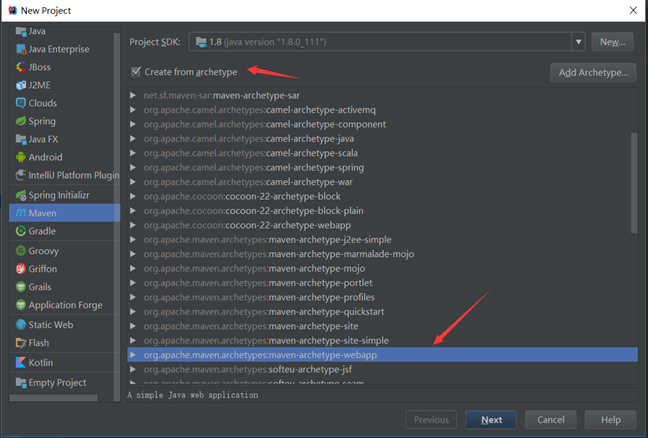Select maven-archetype-profiles row

click(x=382, y=298)
